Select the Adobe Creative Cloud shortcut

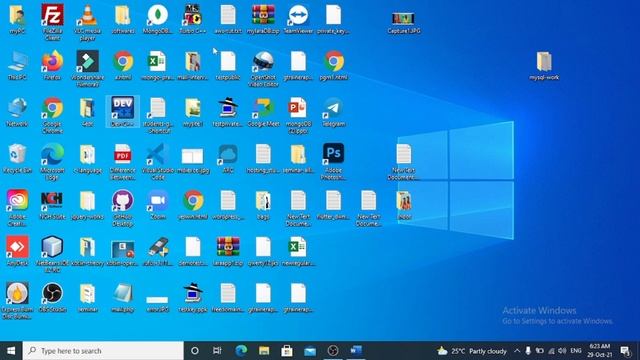coord(17,201)
